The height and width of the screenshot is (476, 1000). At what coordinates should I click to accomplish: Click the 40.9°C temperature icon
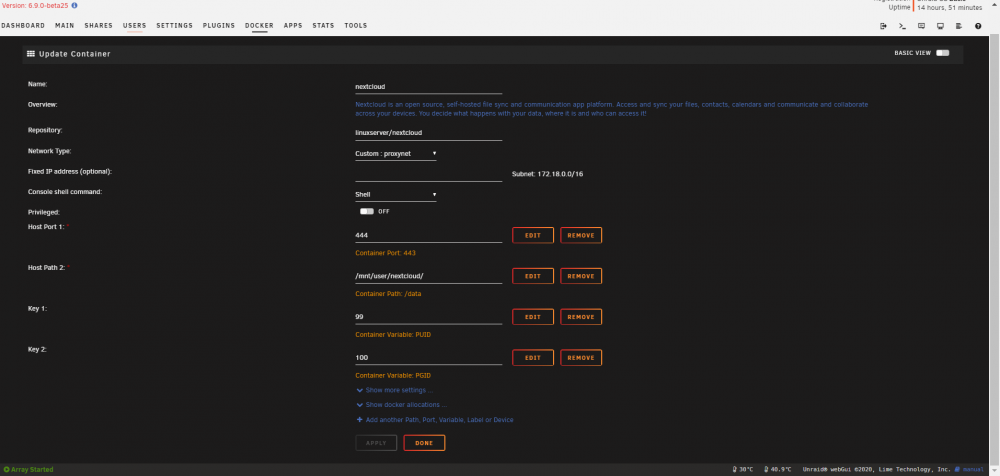766,470
